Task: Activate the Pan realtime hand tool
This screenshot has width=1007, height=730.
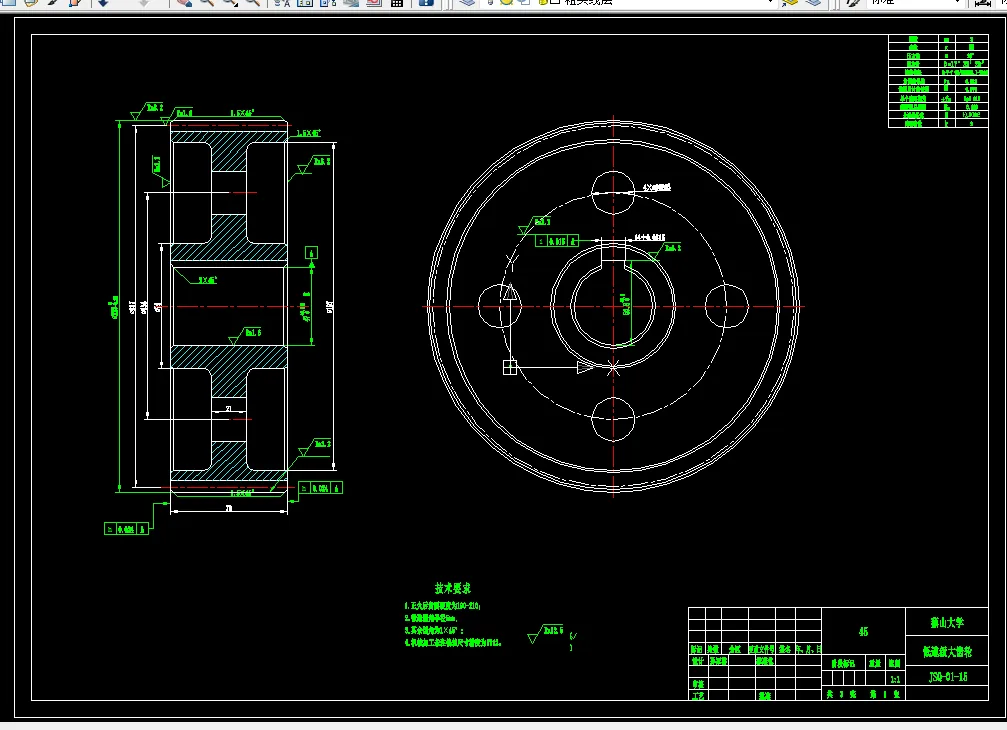Action: coord(184,3)
